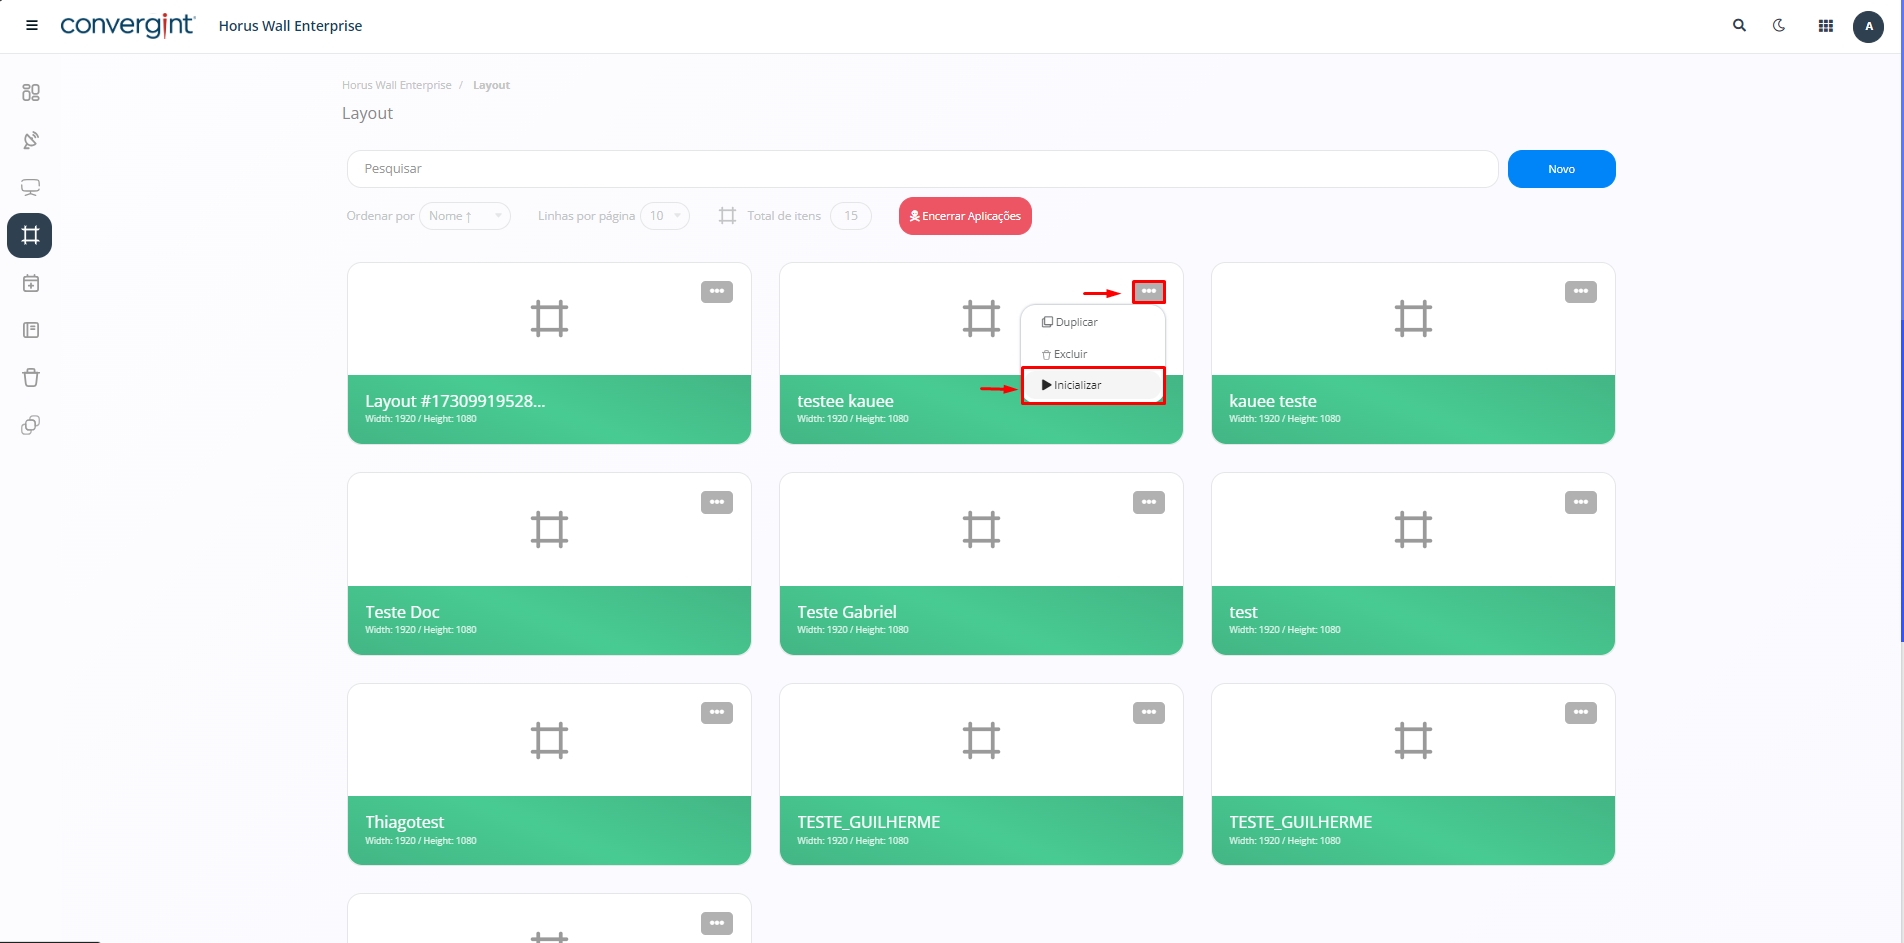Open the user avatar menu
Viewport: 1904px width, 943px height.
coord(1868,26)
